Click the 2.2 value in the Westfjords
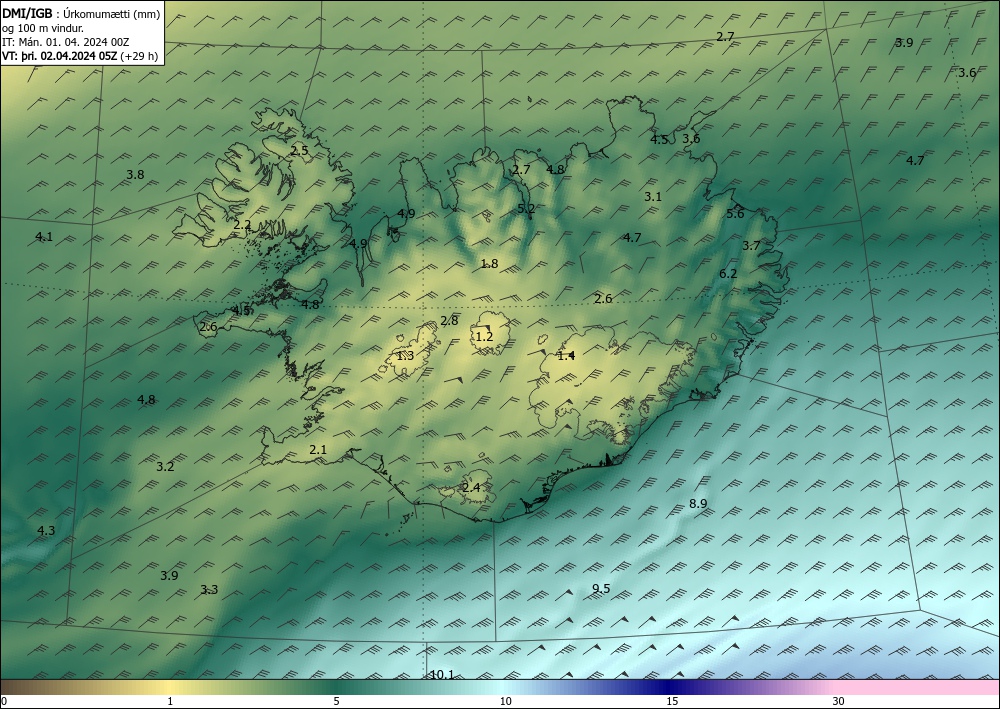The image size is (1000, 709). pos(242,224)
